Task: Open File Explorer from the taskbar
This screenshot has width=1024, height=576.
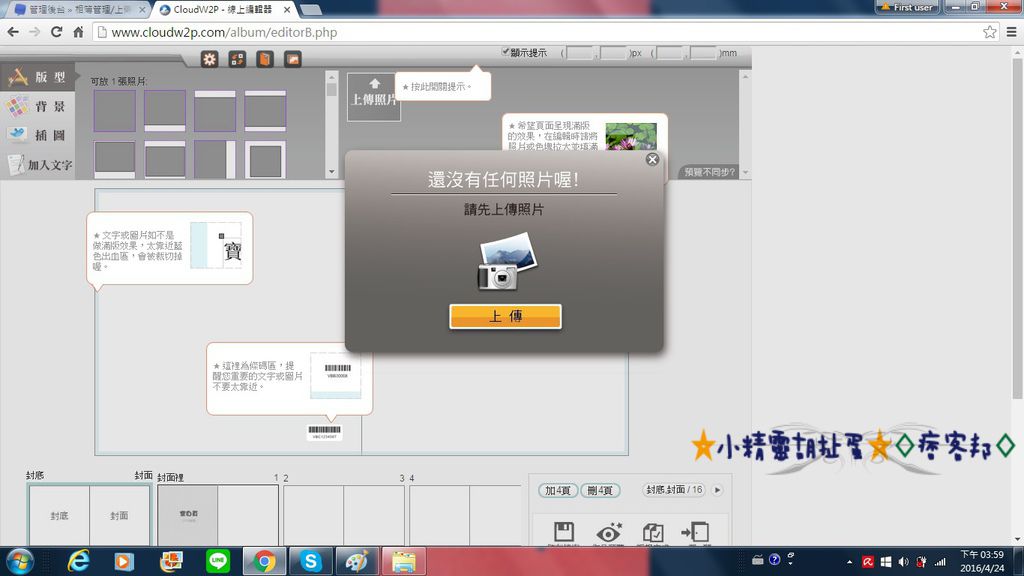Action: pos(404,562)
